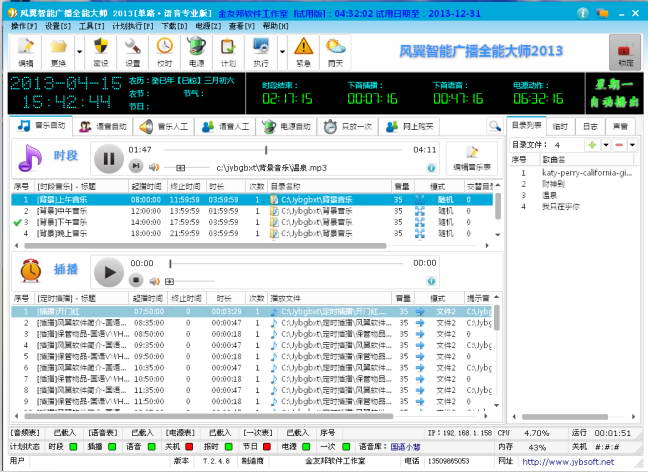
Task: Click the magnifier search icon beside tabs
Action: coord(495,126)
